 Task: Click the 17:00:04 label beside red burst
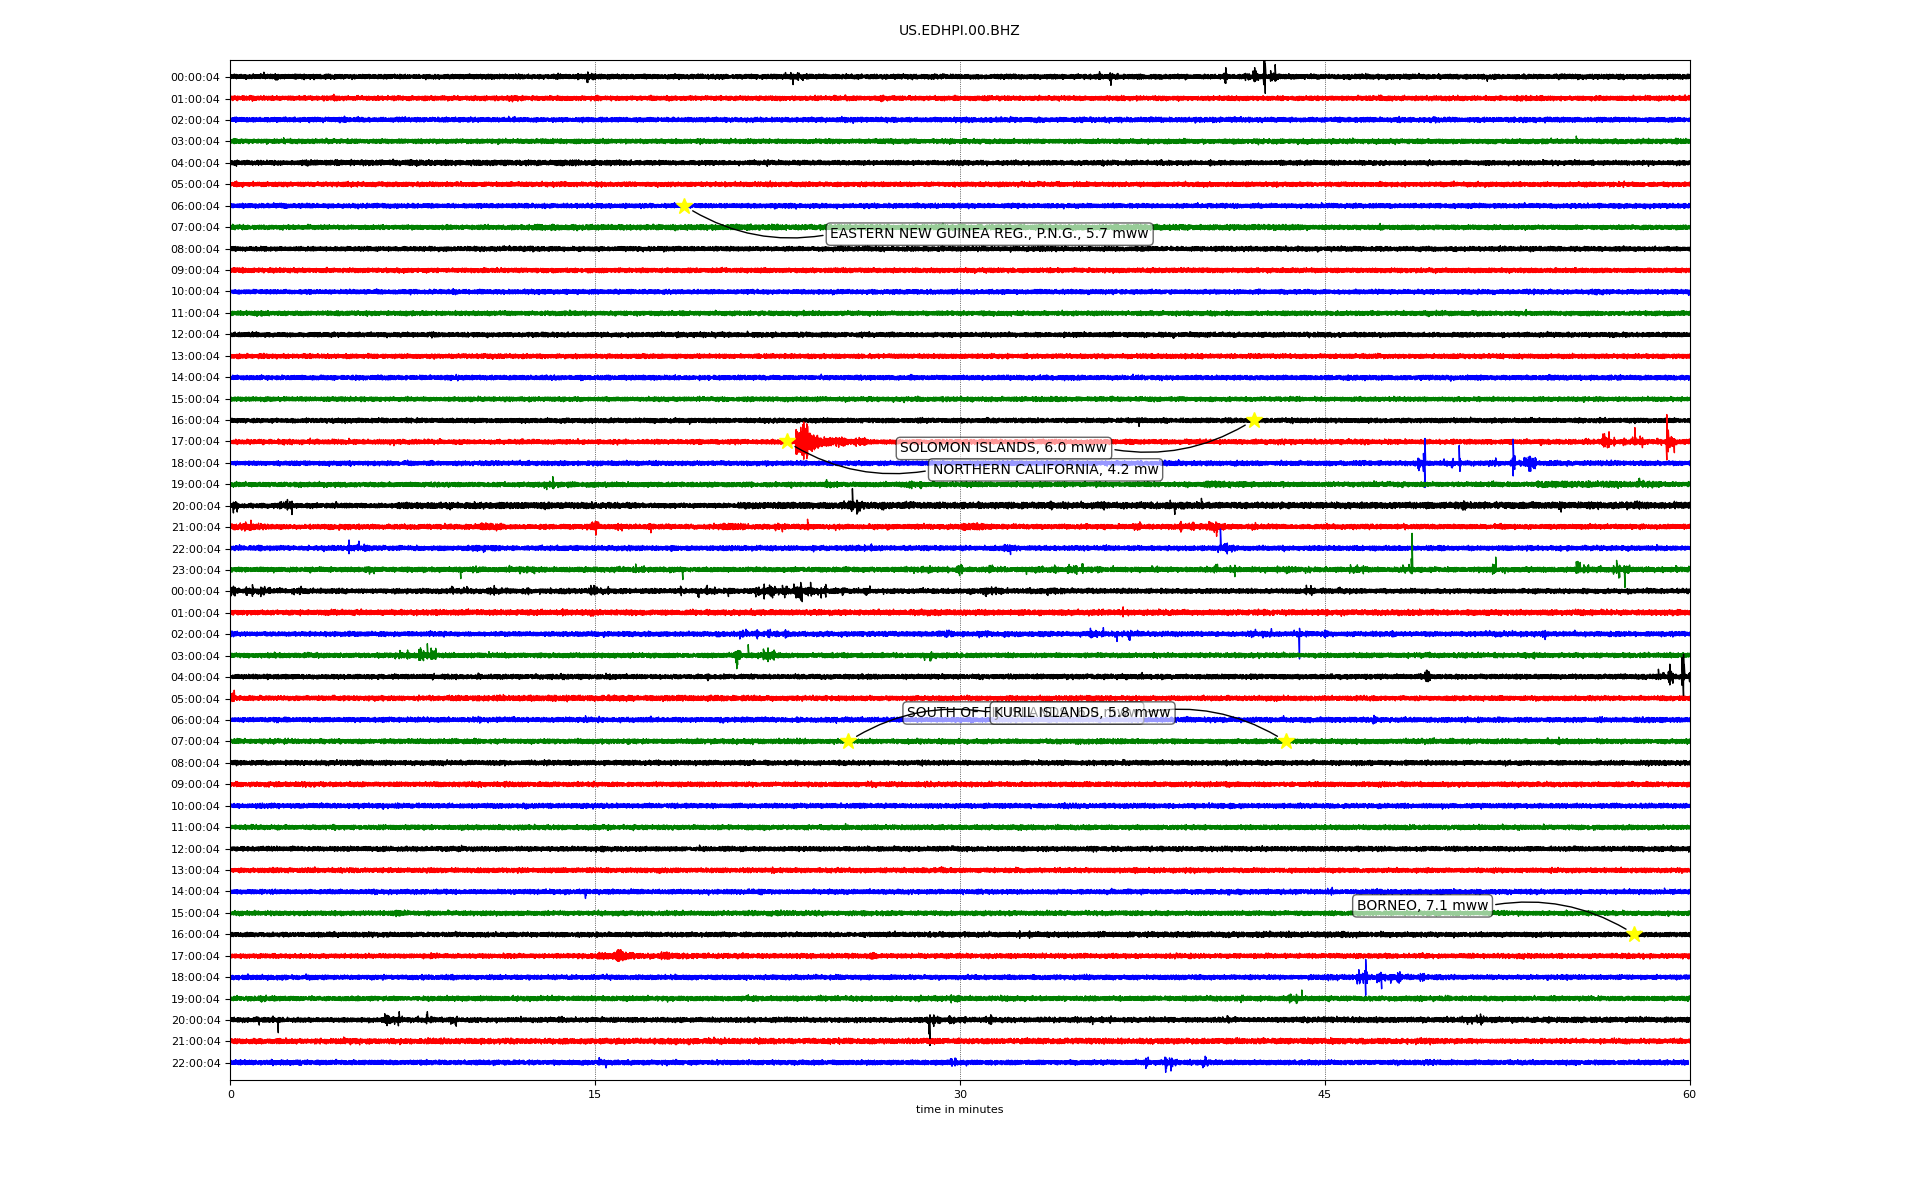[x=195, y=442]
